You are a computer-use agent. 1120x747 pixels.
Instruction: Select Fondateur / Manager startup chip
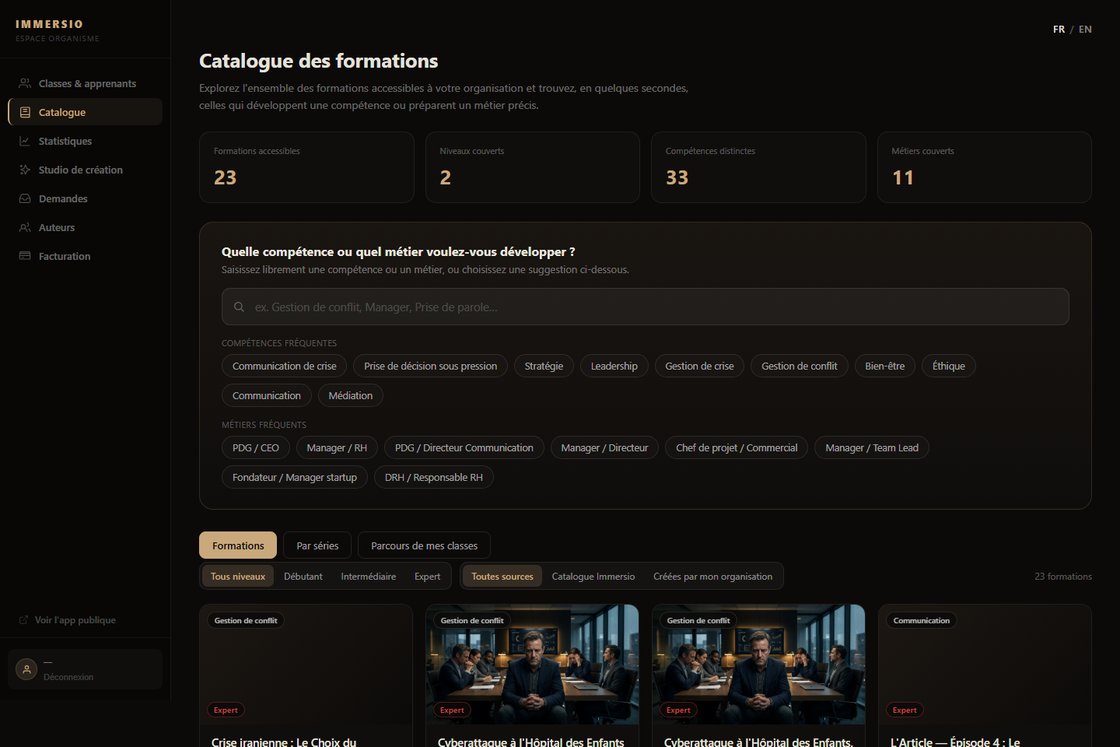click(294, 477)
